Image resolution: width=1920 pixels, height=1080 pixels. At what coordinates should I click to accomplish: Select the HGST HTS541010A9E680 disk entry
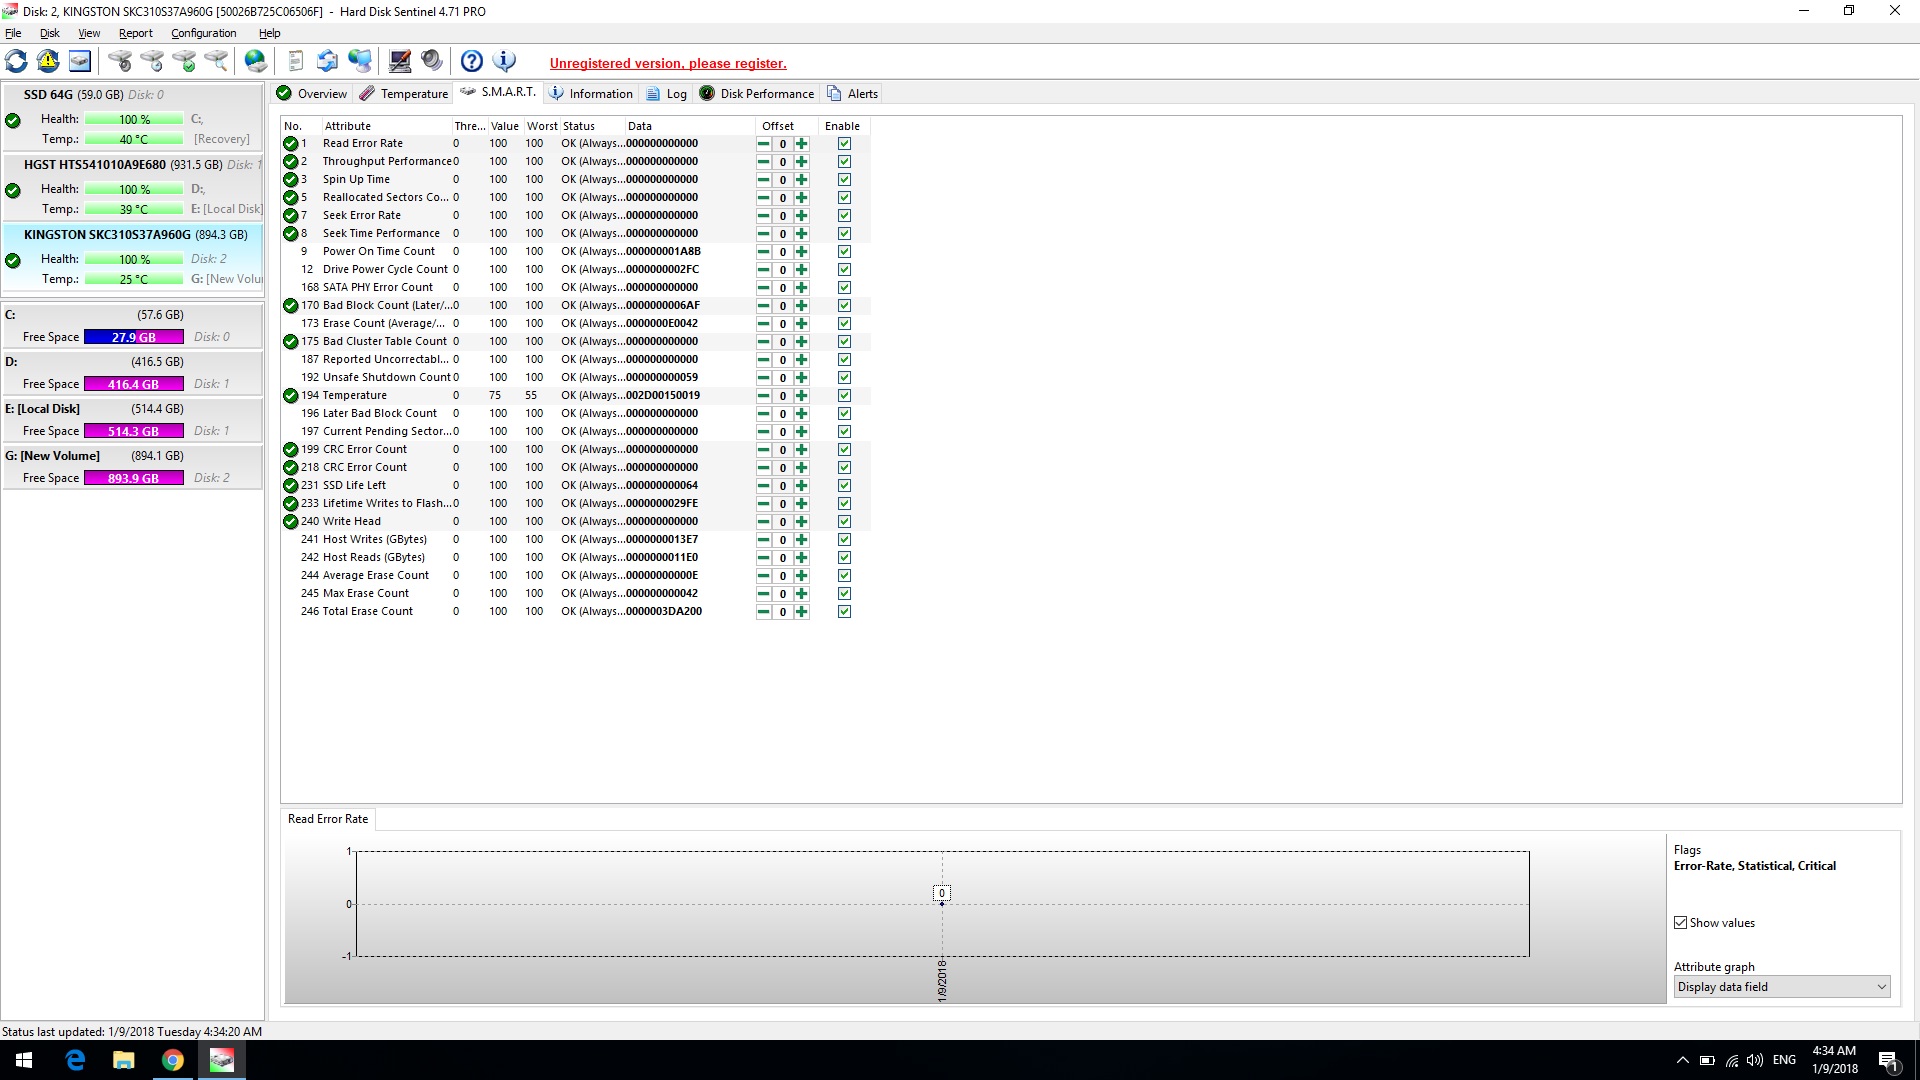(x=95, y=165)
